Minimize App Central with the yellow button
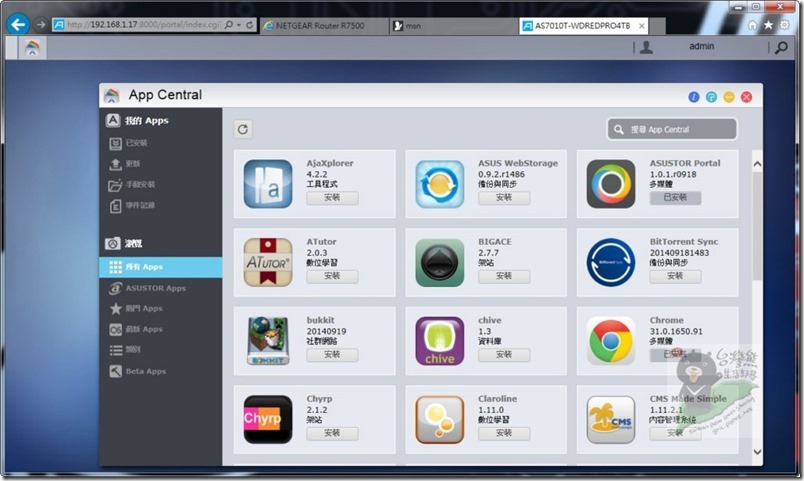The width and height of the screenshot is (804, 481). (x=729, y=97)
